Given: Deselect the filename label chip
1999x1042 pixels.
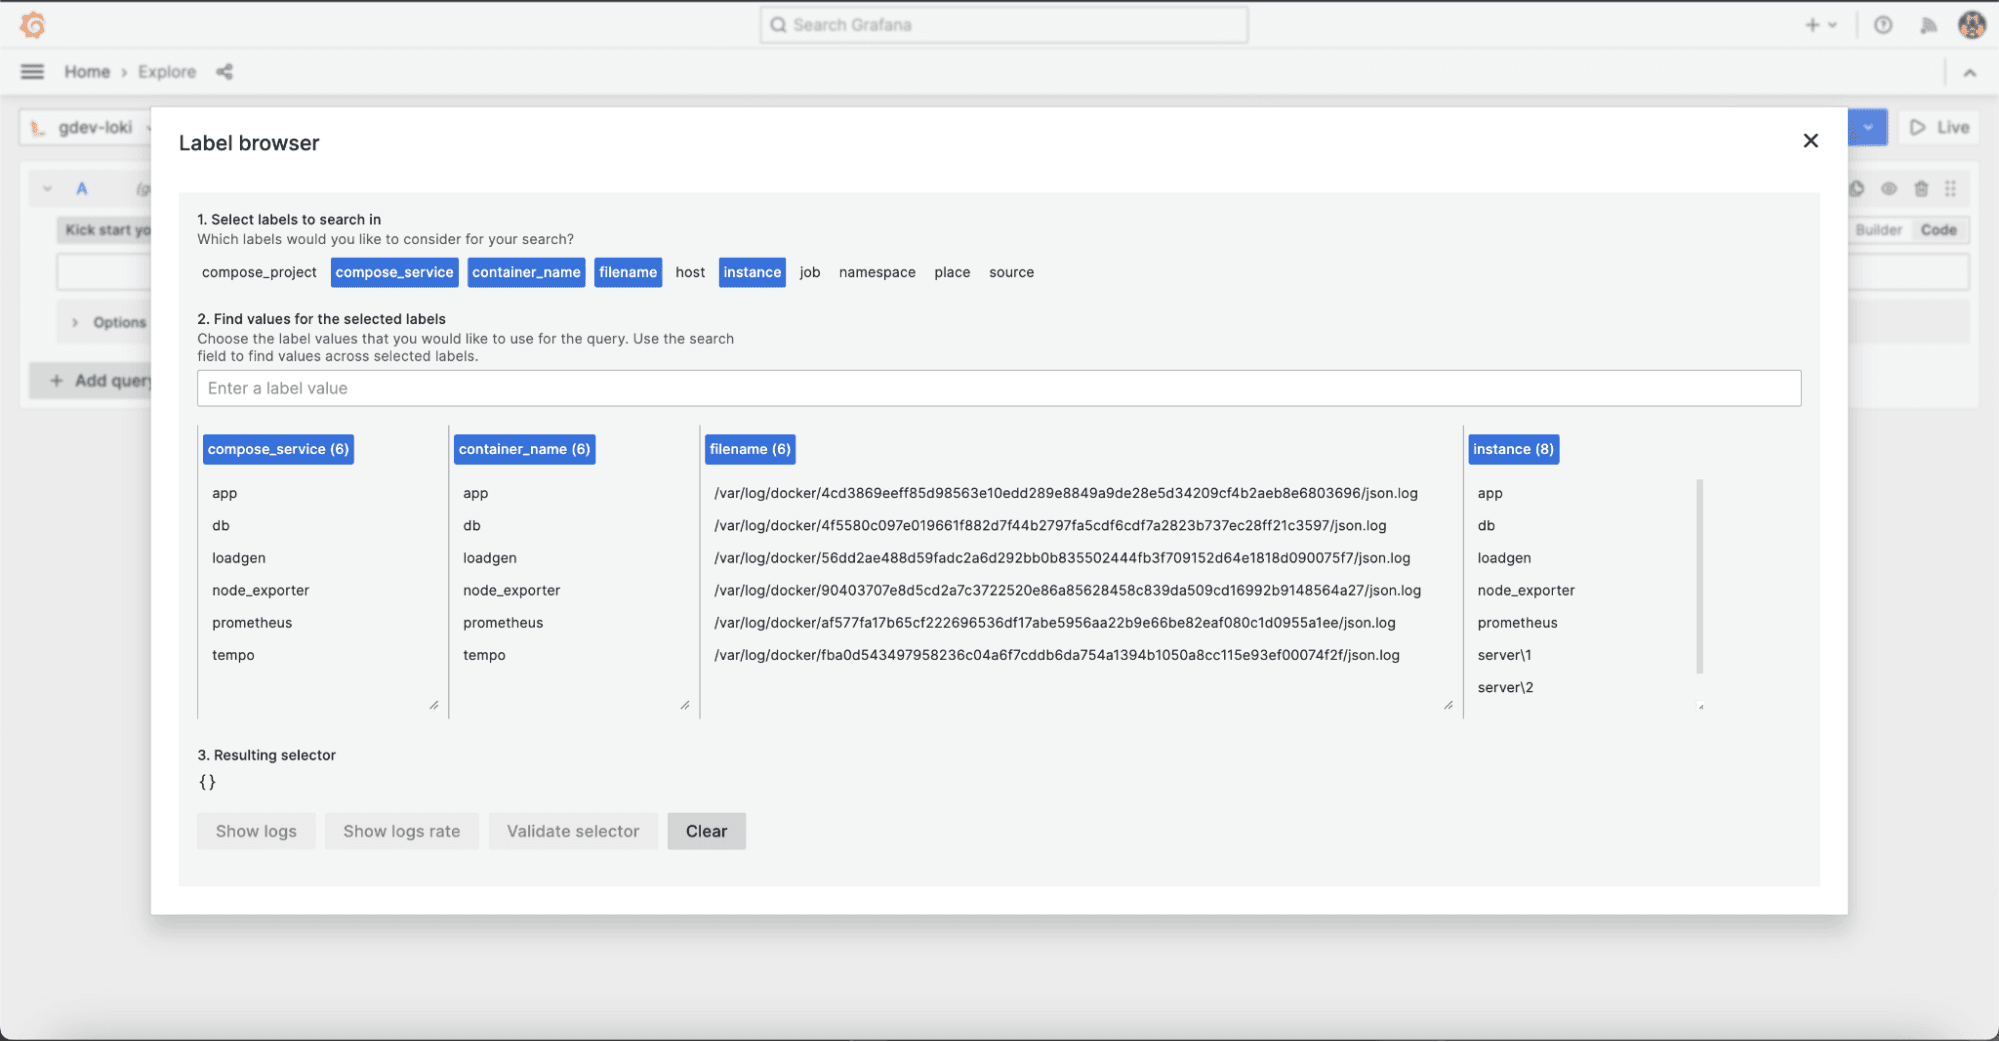Looking at the screenshot, I should click(x=628, y=272).
